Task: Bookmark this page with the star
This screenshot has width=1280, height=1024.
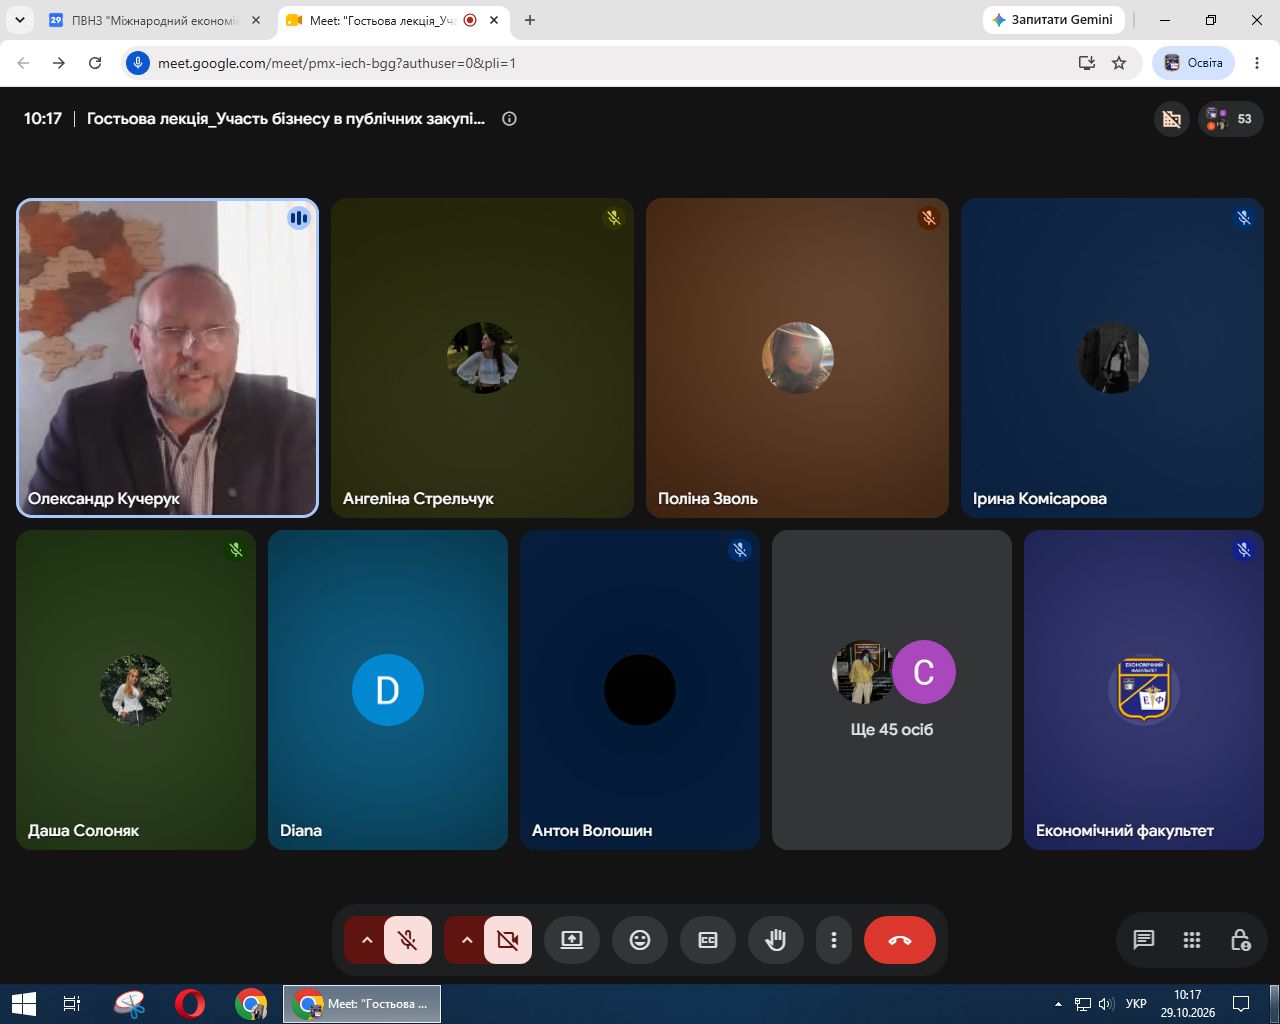Action: click(x=1119, y=63)
